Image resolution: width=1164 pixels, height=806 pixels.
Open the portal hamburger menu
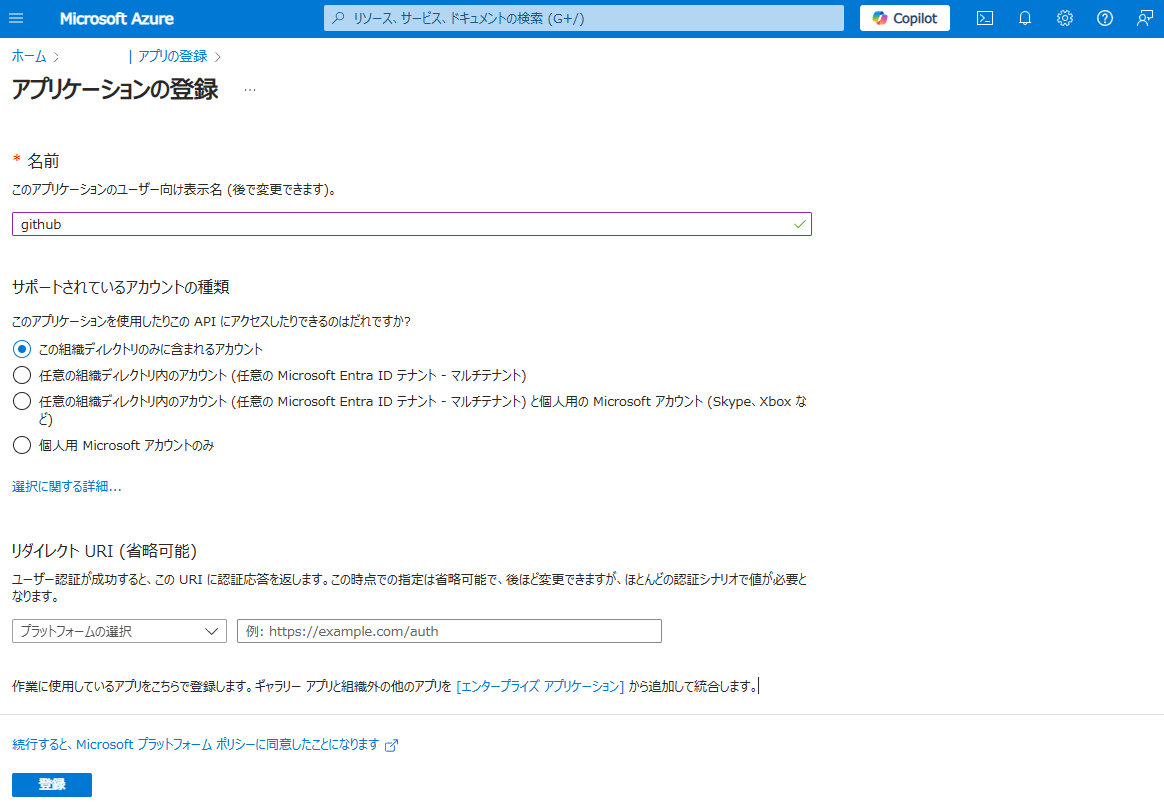[16, 18]
